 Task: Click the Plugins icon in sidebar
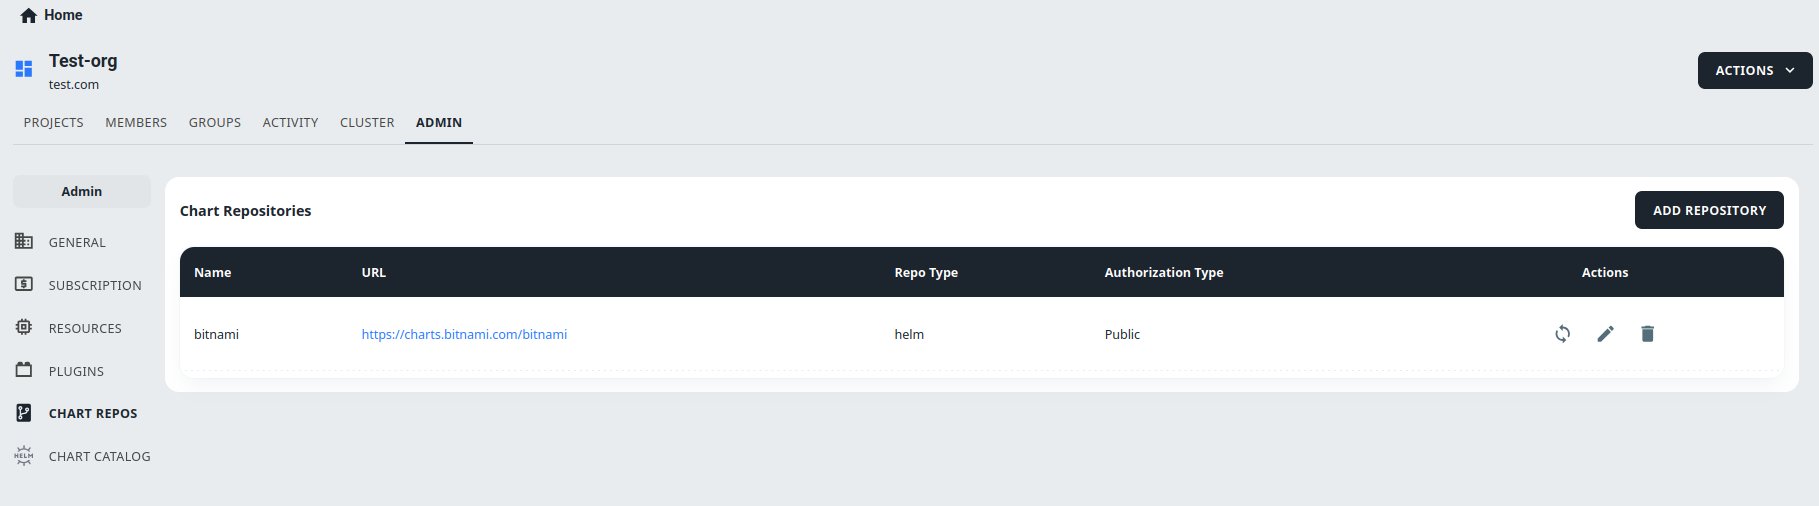[24, 370]
